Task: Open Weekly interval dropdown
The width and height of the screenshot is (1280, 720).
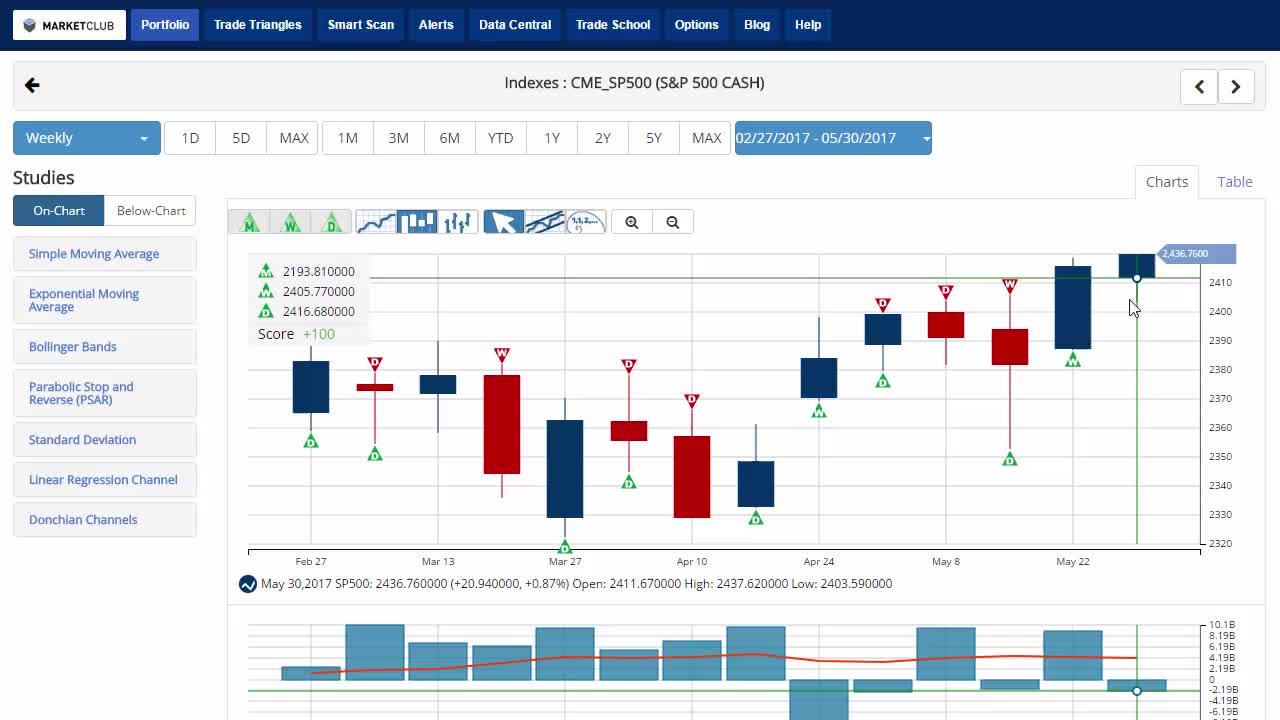Action: (x=87, y=138)
